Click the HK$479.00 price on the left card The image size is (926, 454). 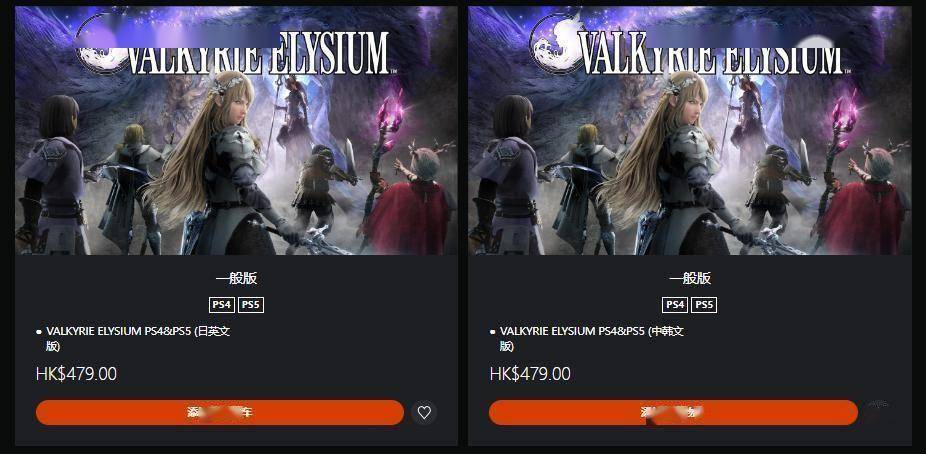click(x=76, y=374)
